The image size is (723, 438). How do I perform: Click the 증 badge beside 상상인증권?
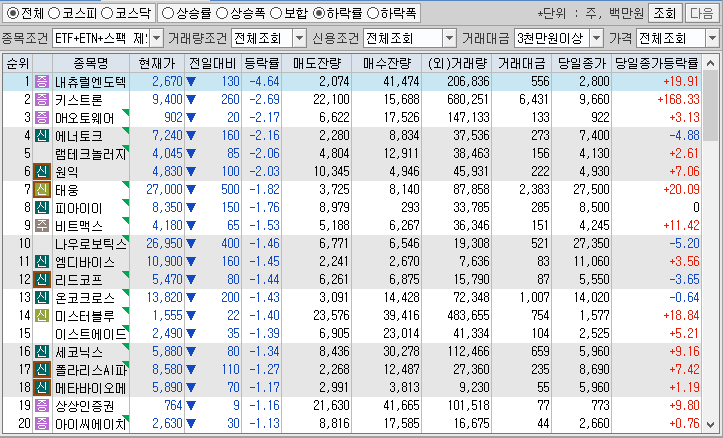[42, 405]
